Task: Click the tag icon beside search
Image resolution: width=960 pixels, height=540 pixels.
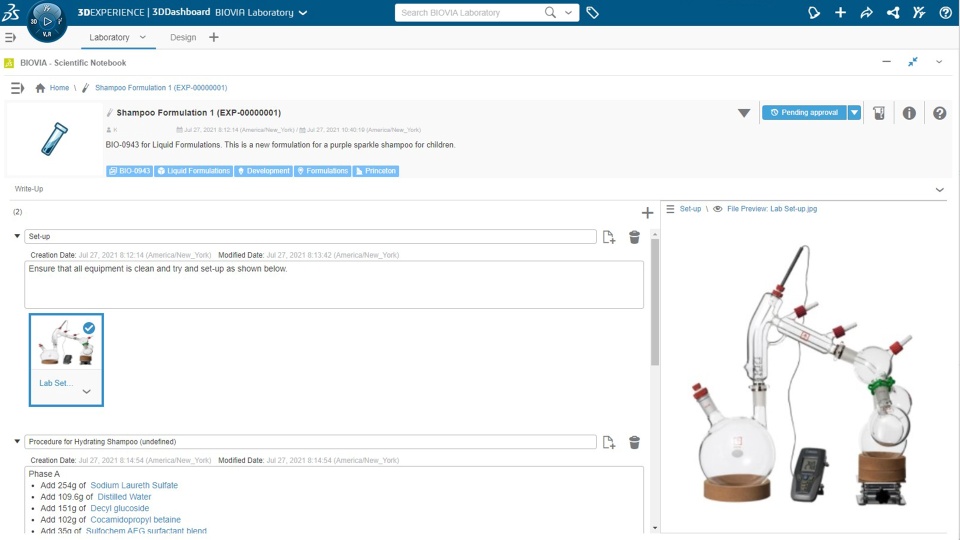Action: coord(592,12)
